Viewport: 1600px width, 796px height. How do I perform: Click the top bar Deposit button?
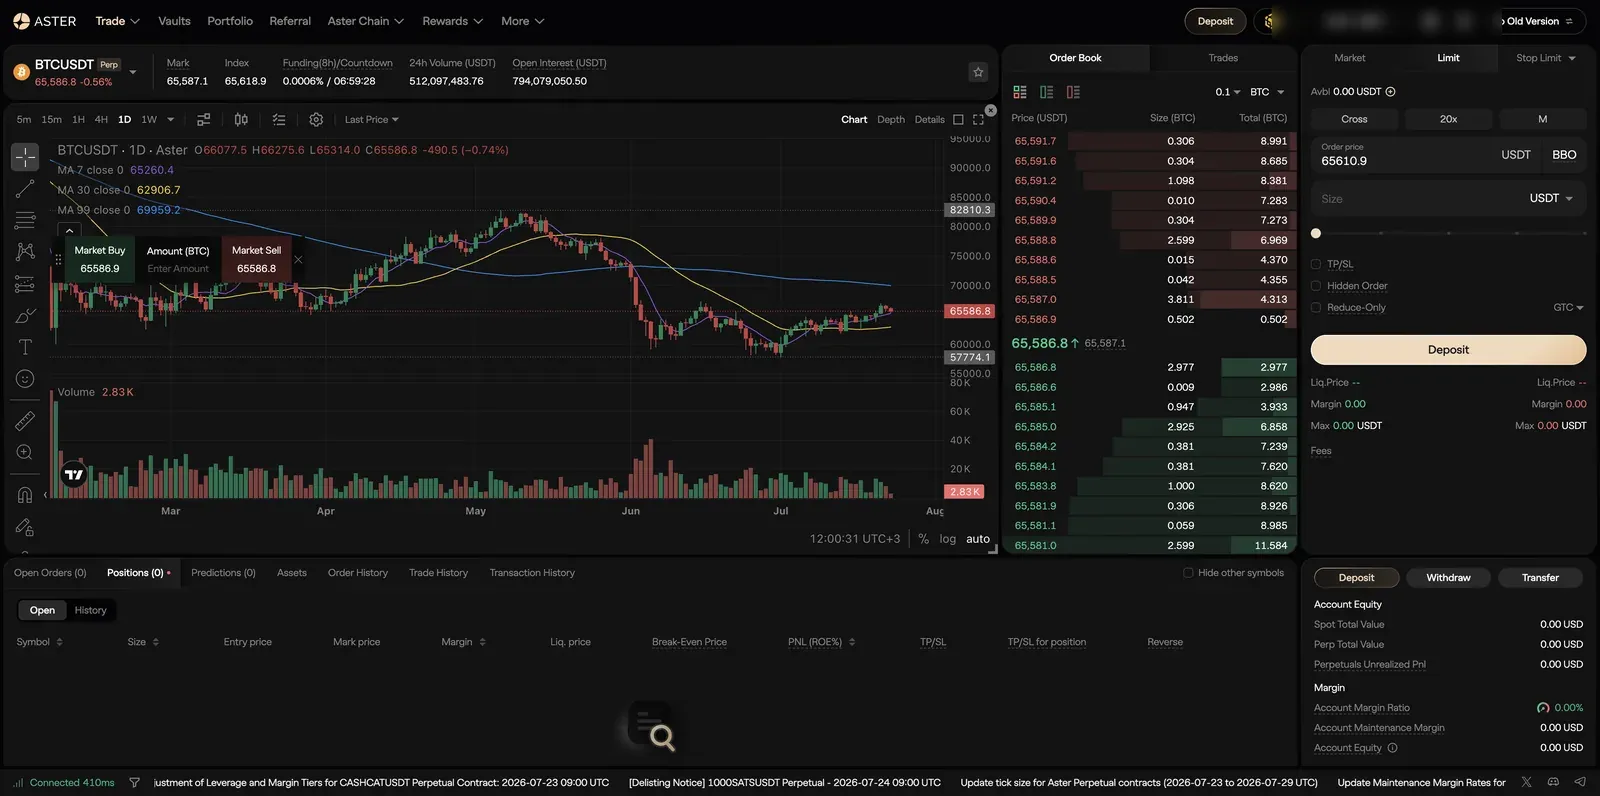(1215, 21)
